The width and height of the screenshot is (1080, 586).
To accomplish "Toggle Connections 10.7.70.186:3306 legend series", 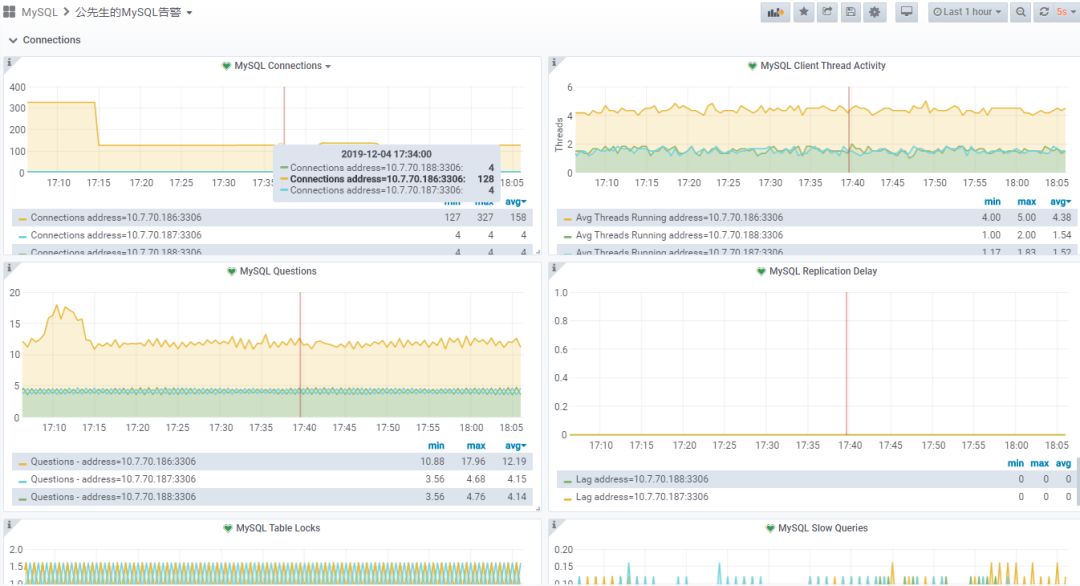I will point(116,218).
